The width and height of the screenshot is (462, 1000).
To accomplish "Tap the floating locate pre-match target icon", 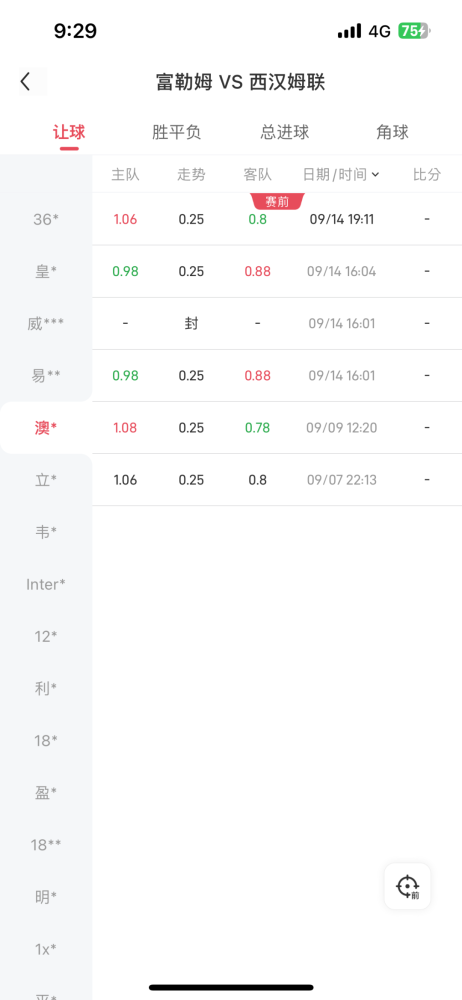I will coord(407,886).
